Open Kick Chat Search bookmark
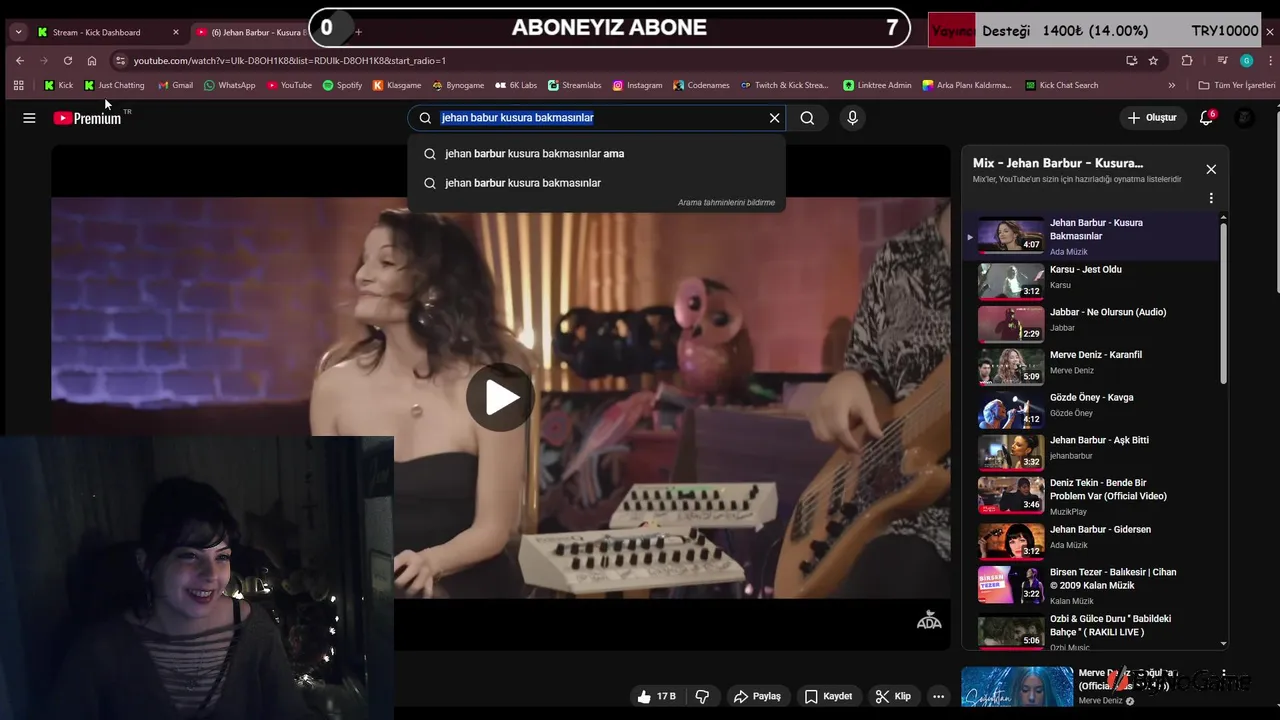The height and width of the screenshot is (720, 1280). pos(1062,85)
